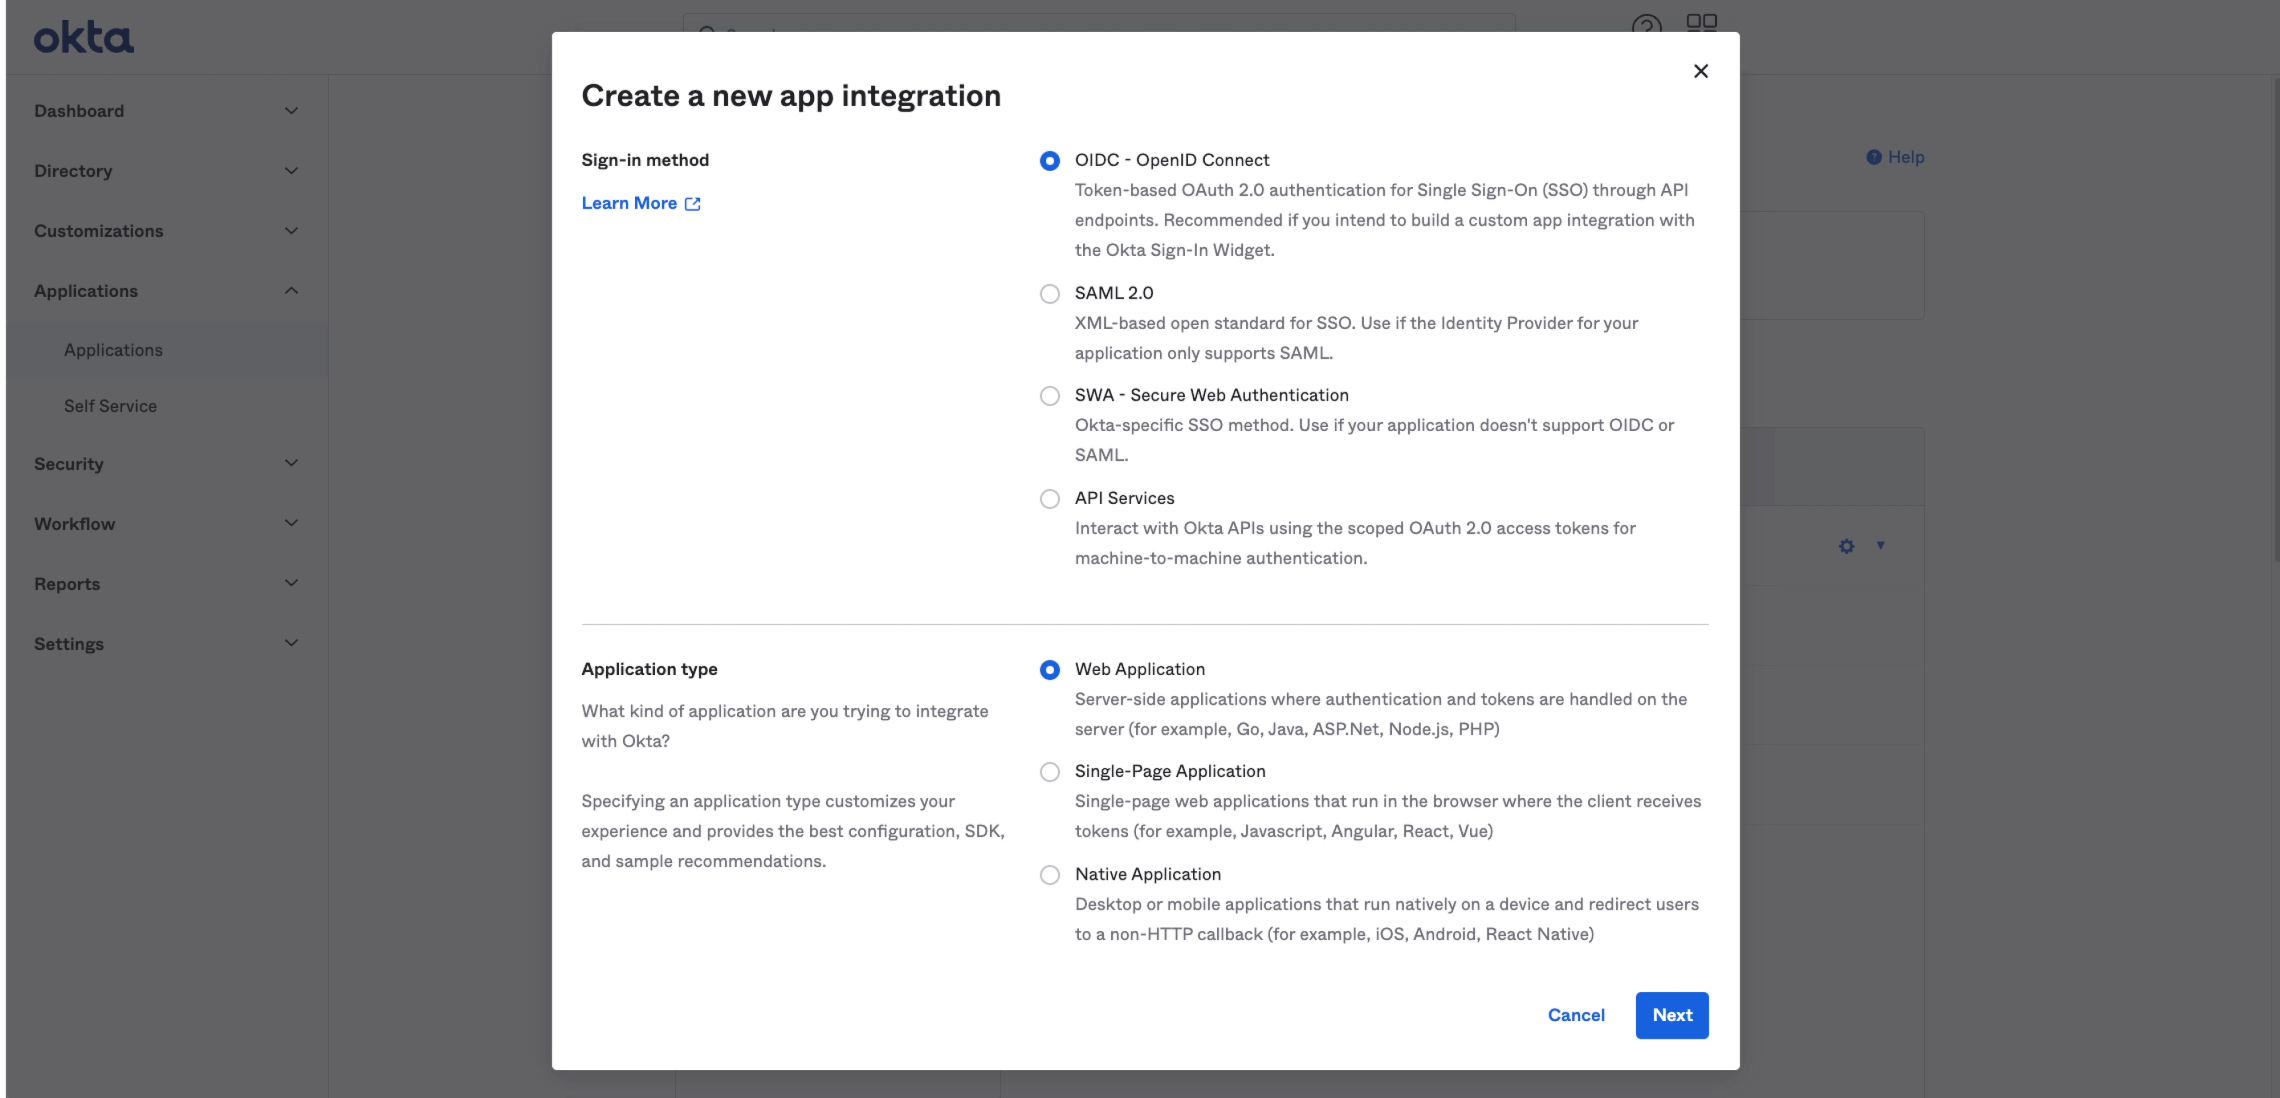The image size is (2280, 1098).
Task: Open the dropdown arrow next to gear
Action: (1880, 545)
